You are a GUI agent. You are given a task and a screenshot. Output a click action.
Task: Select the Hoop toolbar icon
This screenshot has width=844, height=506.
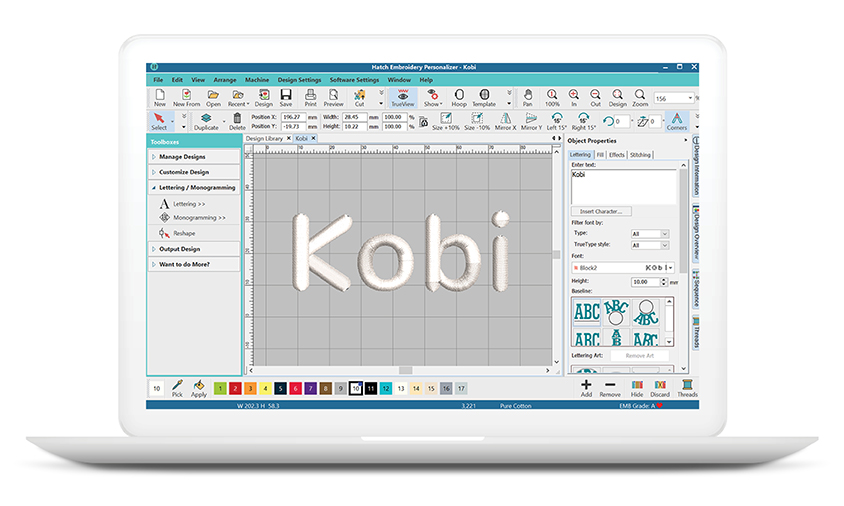(459, 98)
